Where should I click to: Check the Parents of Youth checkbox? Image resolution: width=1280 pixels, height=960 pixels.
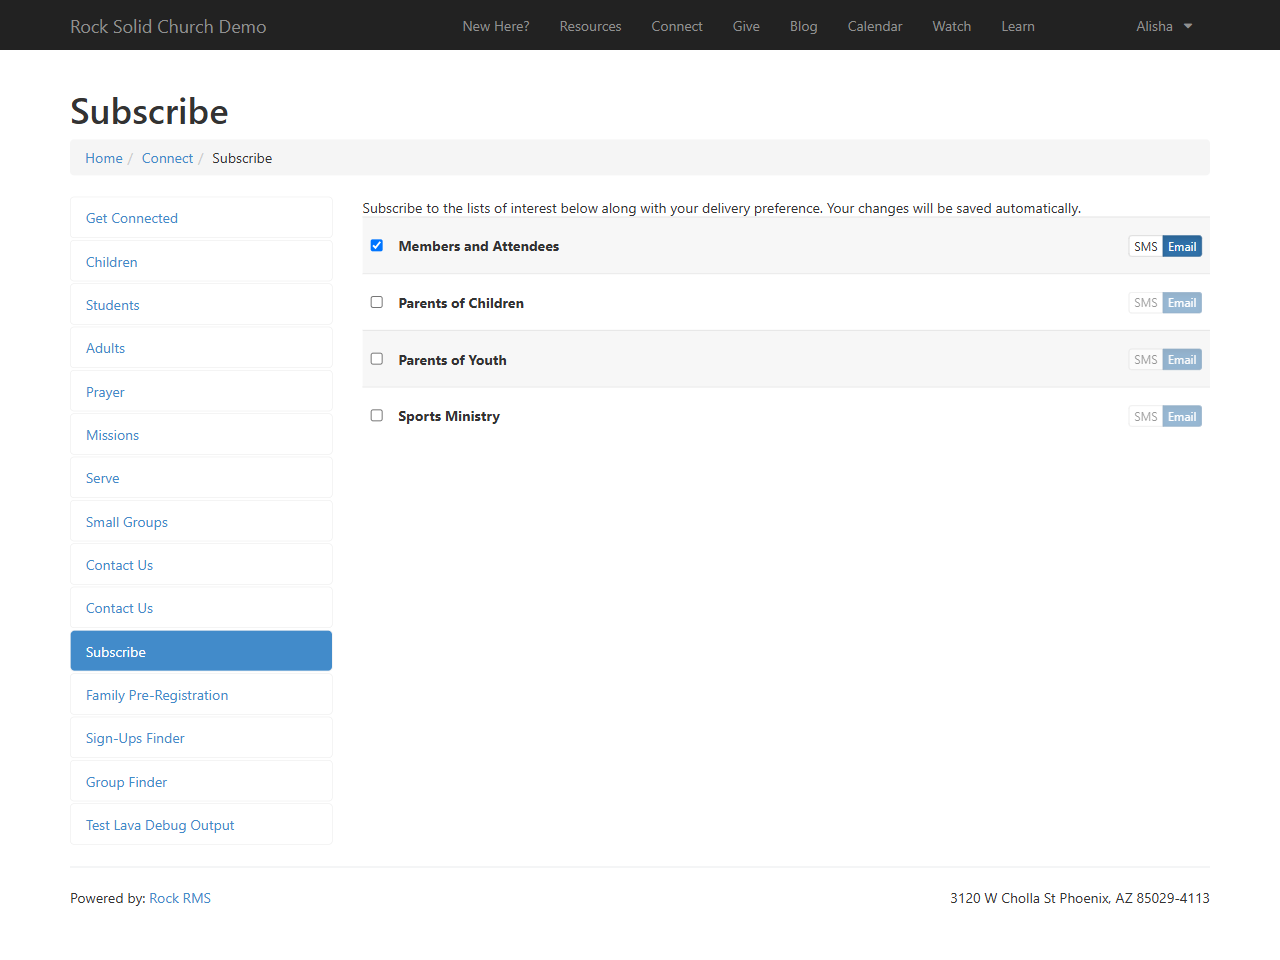377,359
